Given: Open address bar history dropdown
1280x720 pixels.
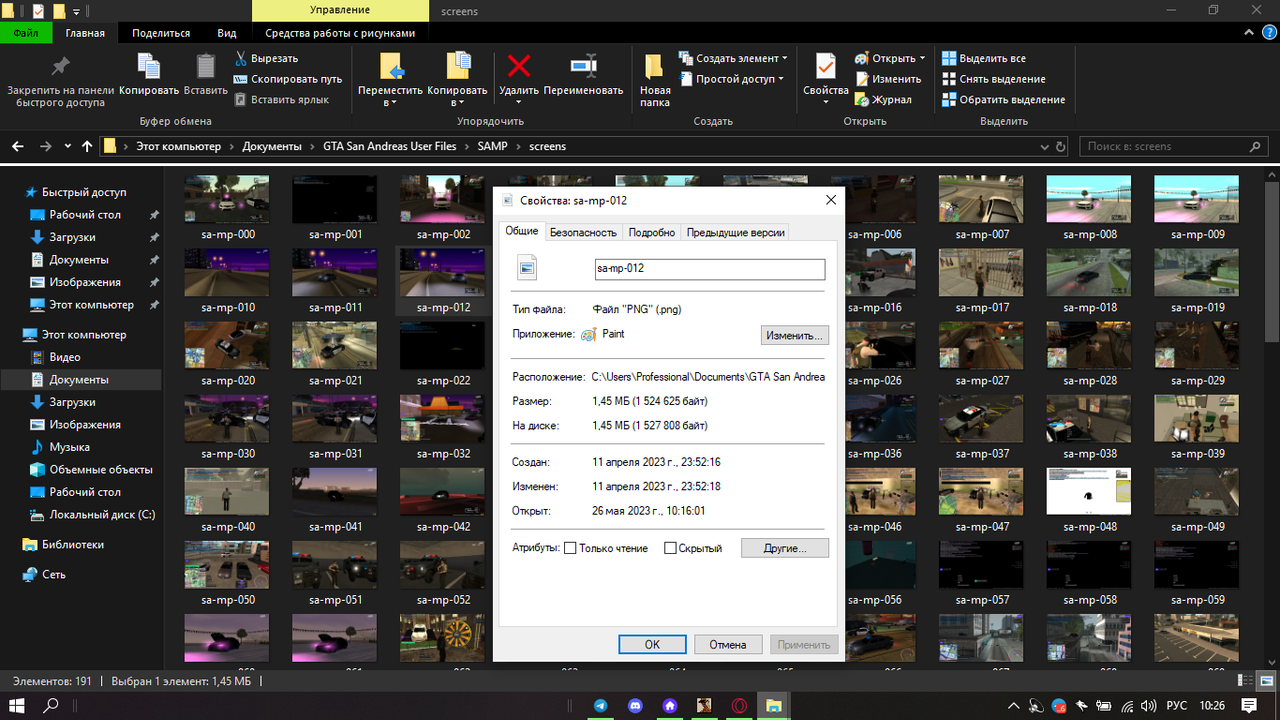Looking at the screenshot, I should pyautogui.click(x=1045, y=146).
